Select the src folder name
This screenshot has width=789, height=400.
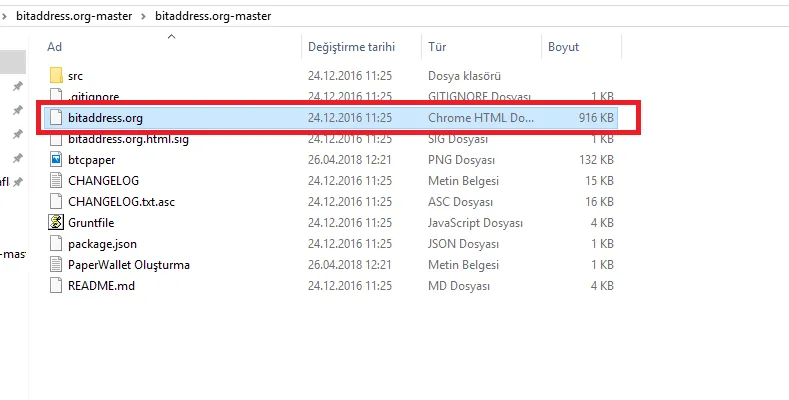[75, 76]
